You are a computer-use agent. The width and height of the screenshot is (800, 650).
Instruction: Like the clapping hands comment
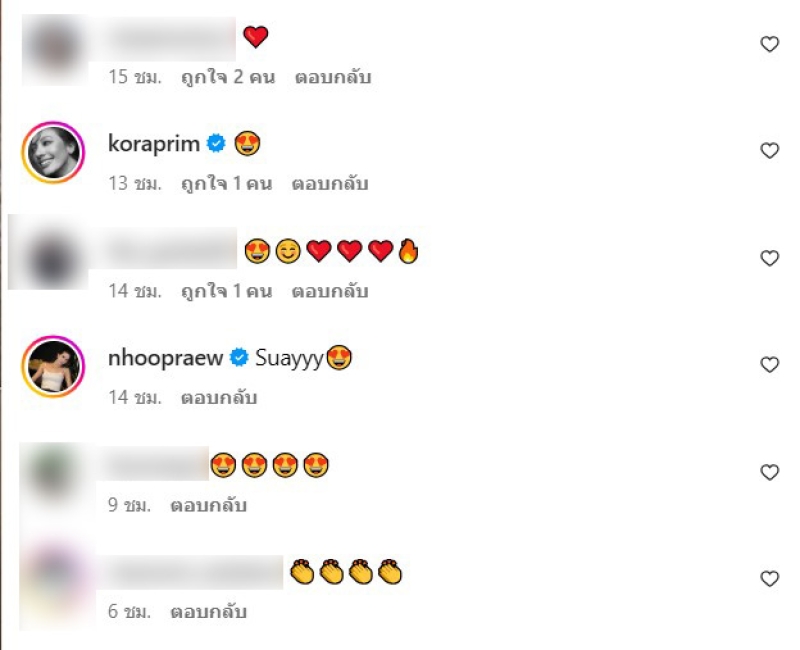pyautogui.click(x=769, y=579)
